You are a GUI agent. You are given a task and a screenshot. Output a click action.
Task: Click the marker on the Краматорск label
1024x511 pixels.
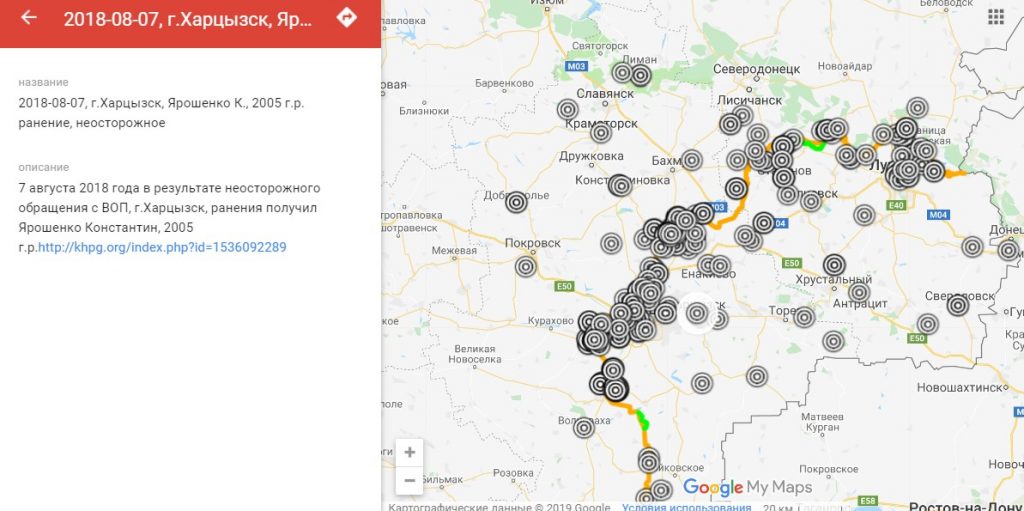pos(601,132)
